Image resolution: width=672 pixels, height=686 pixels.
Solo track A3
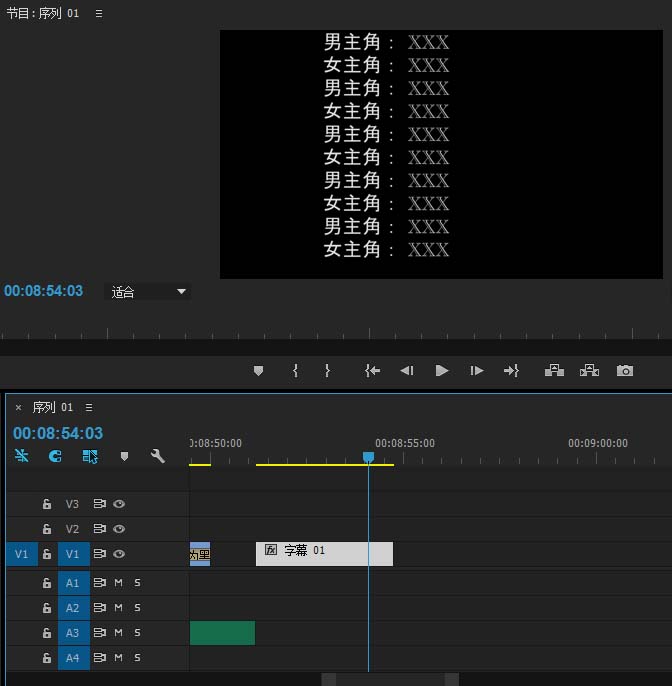point(137,633)
